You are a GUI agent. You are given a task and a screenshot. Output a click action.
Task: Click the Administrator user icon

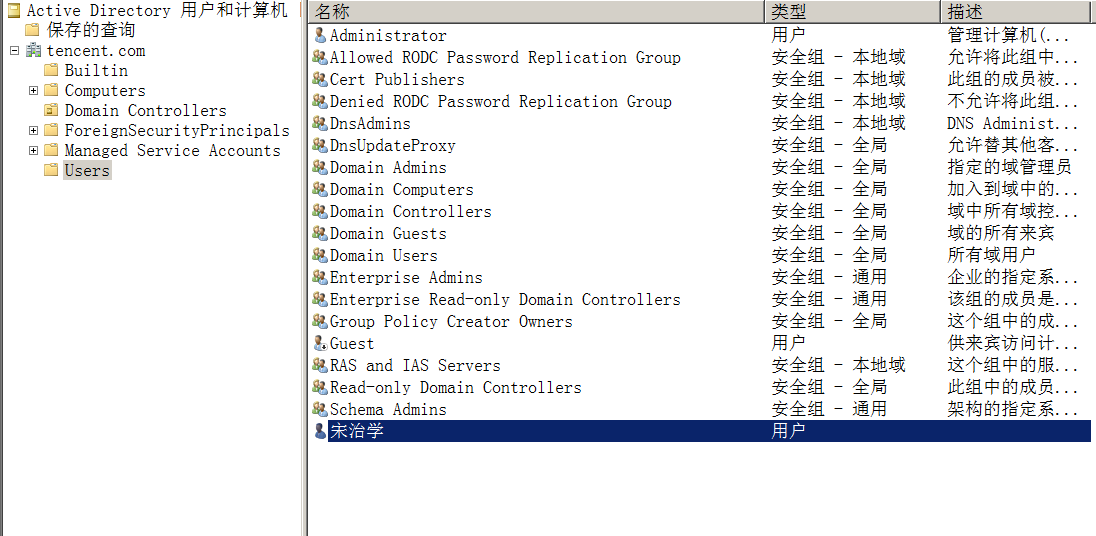coord(320,36)
